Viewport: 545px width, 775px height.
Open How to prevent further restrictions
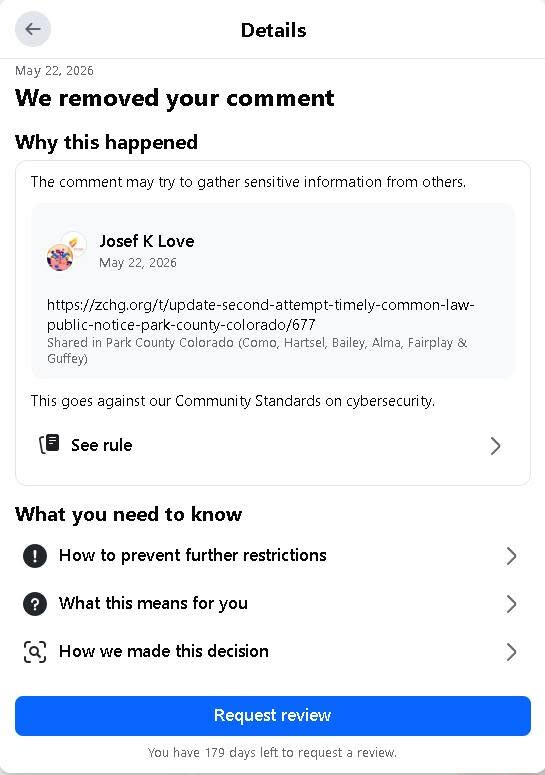pyautogui.click(x=273, y=556)
